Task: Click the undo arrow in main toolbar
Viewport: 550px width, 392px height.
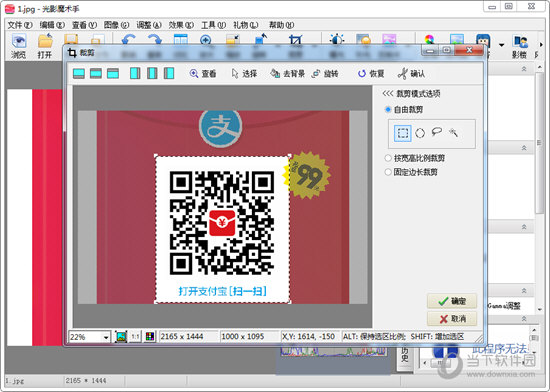Action: (x=129, y=39)
